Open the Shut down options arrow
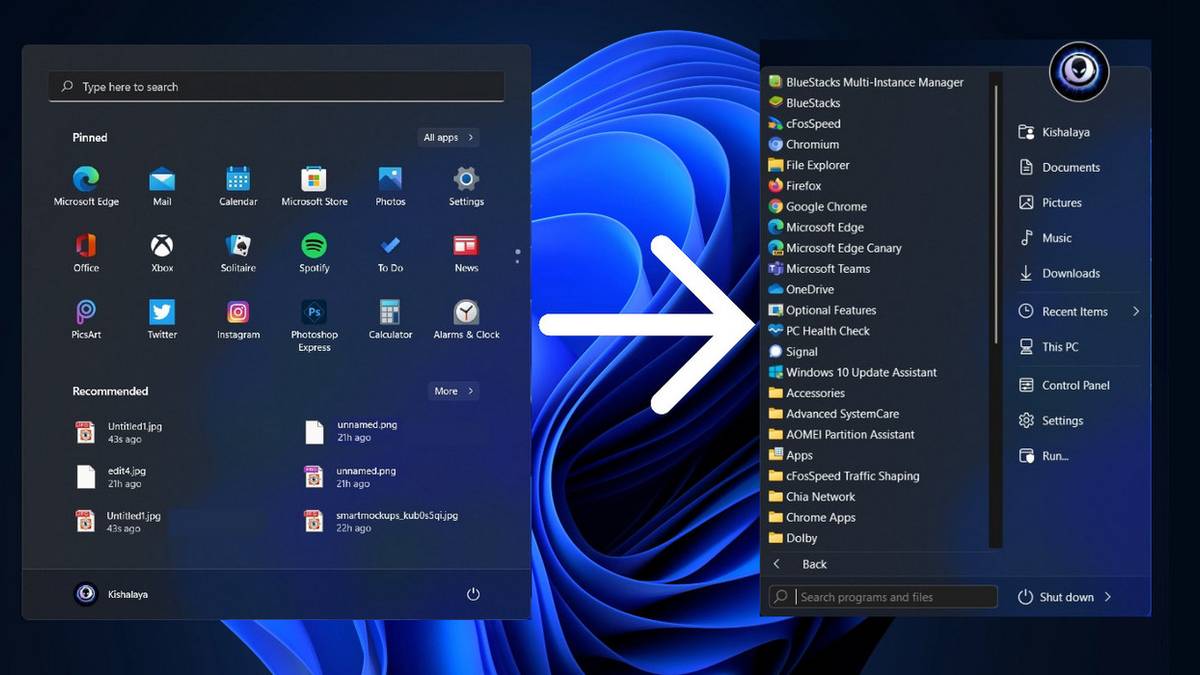This screenshot has height=675, width=1200. click(x=1108, y=597)
